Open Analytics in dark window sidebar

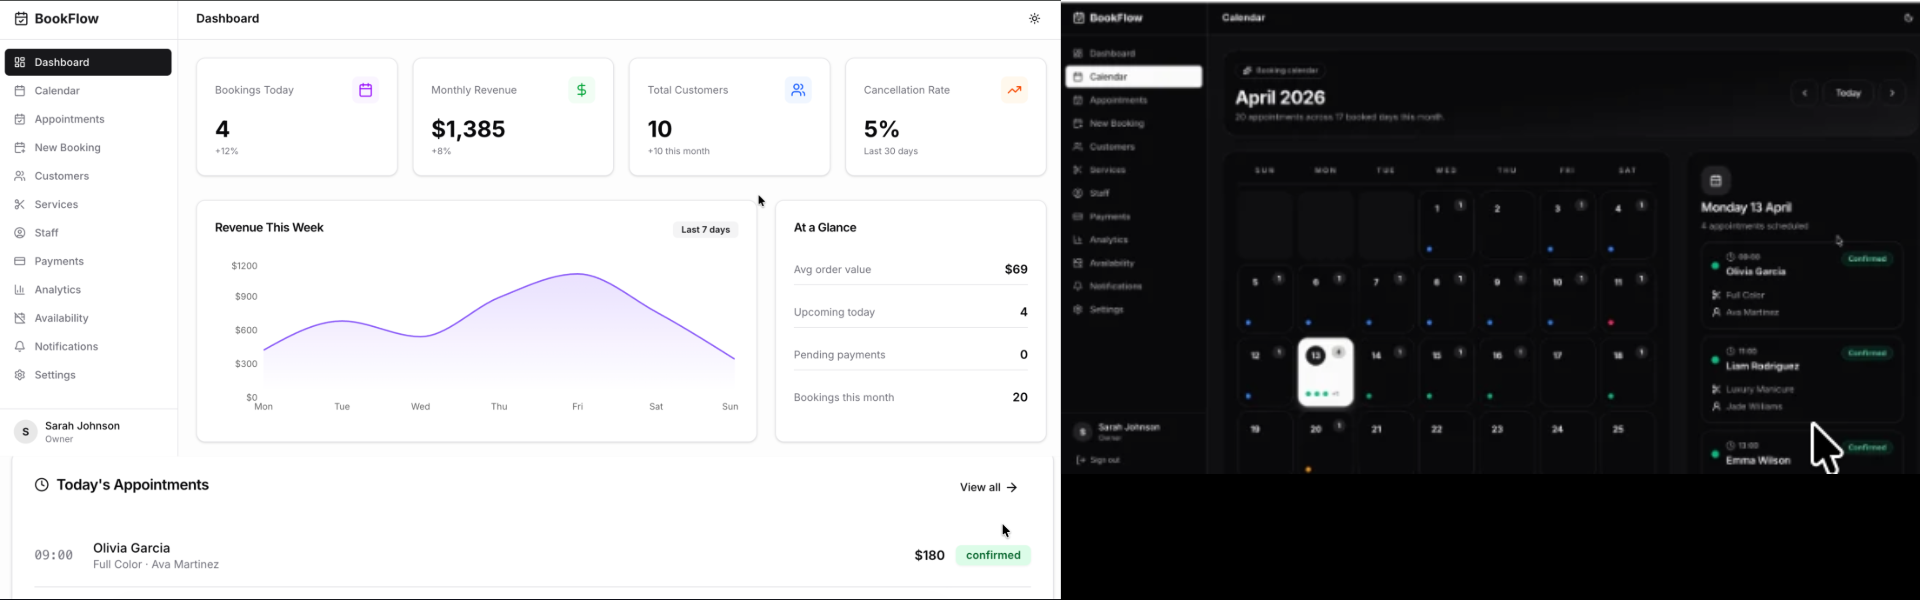(1134, 240)
